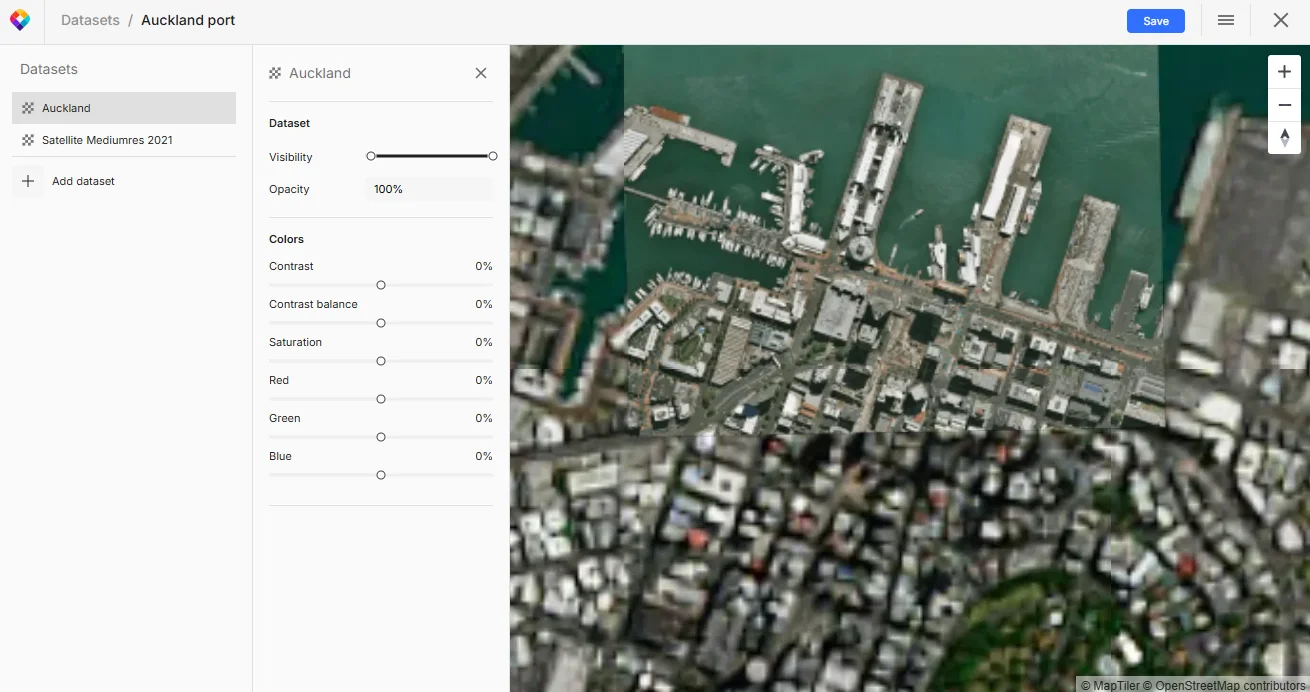1310x692 pixels.
Task: Click the Dataset section heading
Action: point(289,123)
